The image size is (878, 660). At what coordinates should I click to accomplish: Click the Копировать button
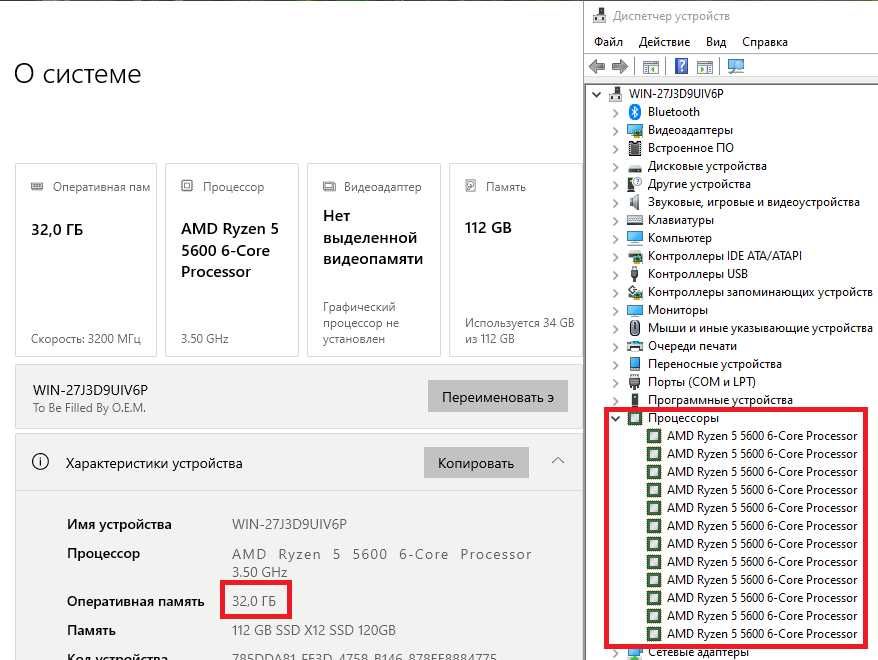click(476, 462)
